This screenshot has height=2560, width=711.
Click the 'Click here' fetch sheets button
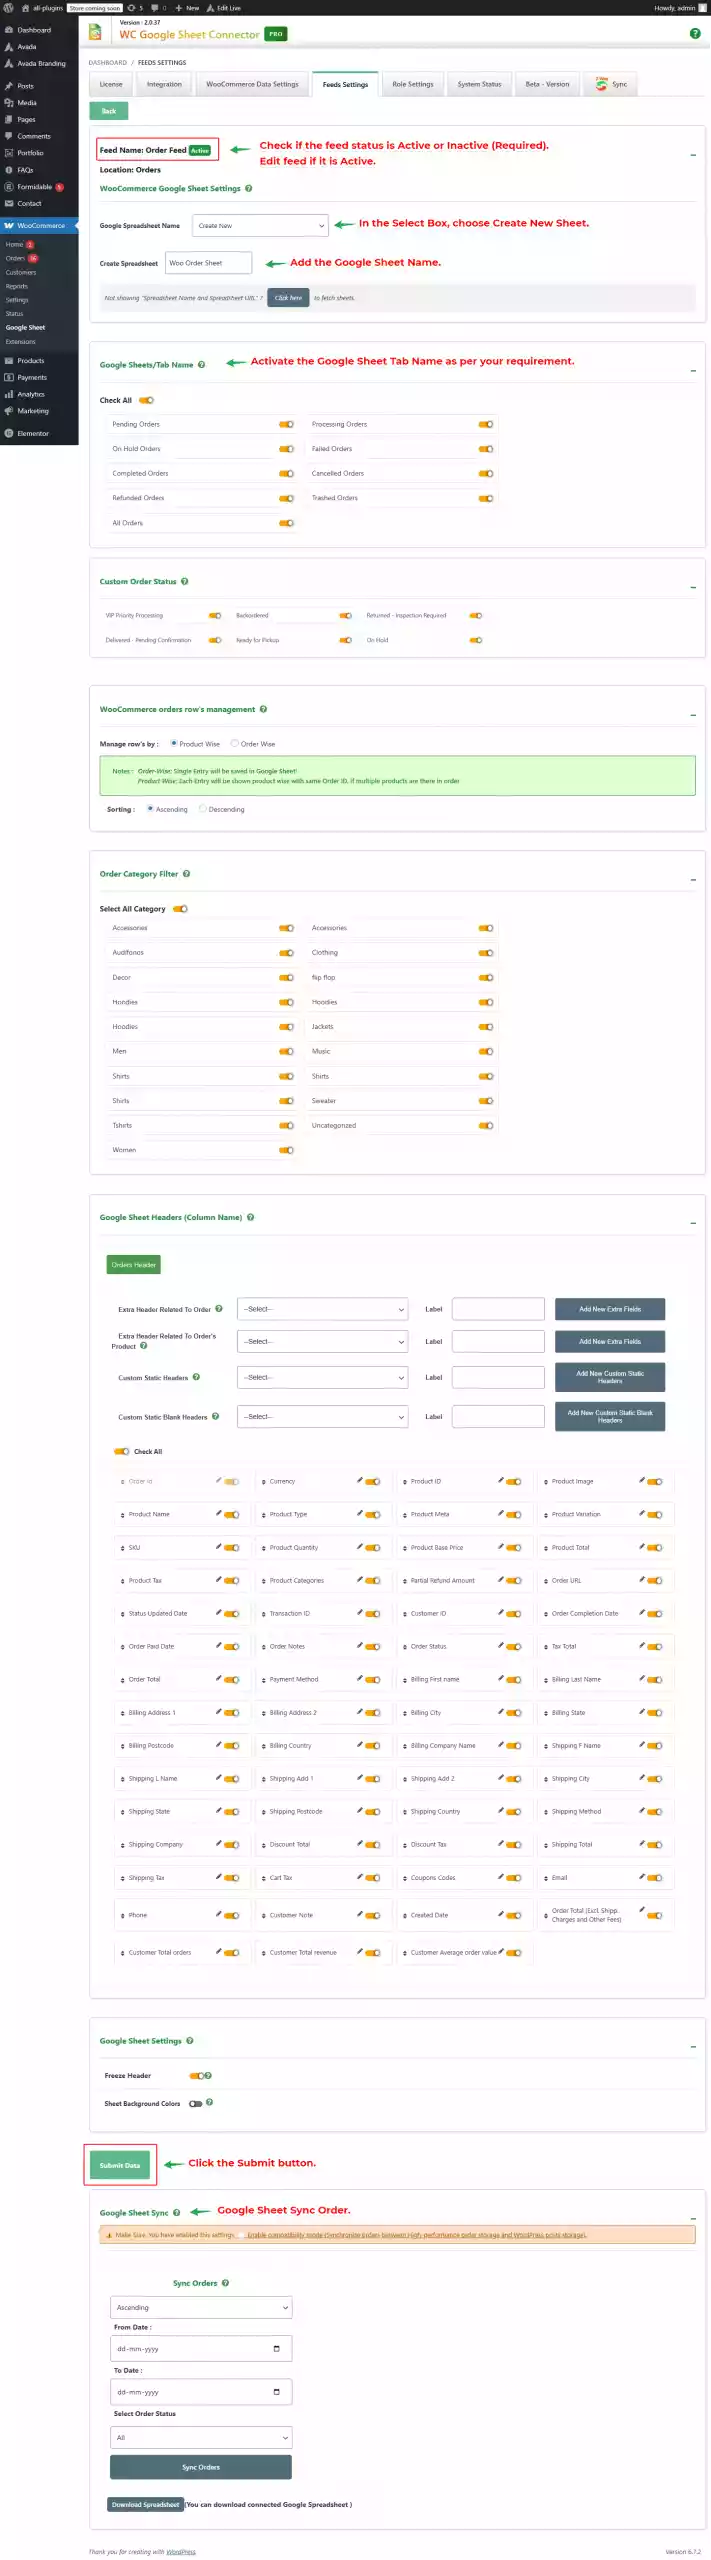coord(288,298)
